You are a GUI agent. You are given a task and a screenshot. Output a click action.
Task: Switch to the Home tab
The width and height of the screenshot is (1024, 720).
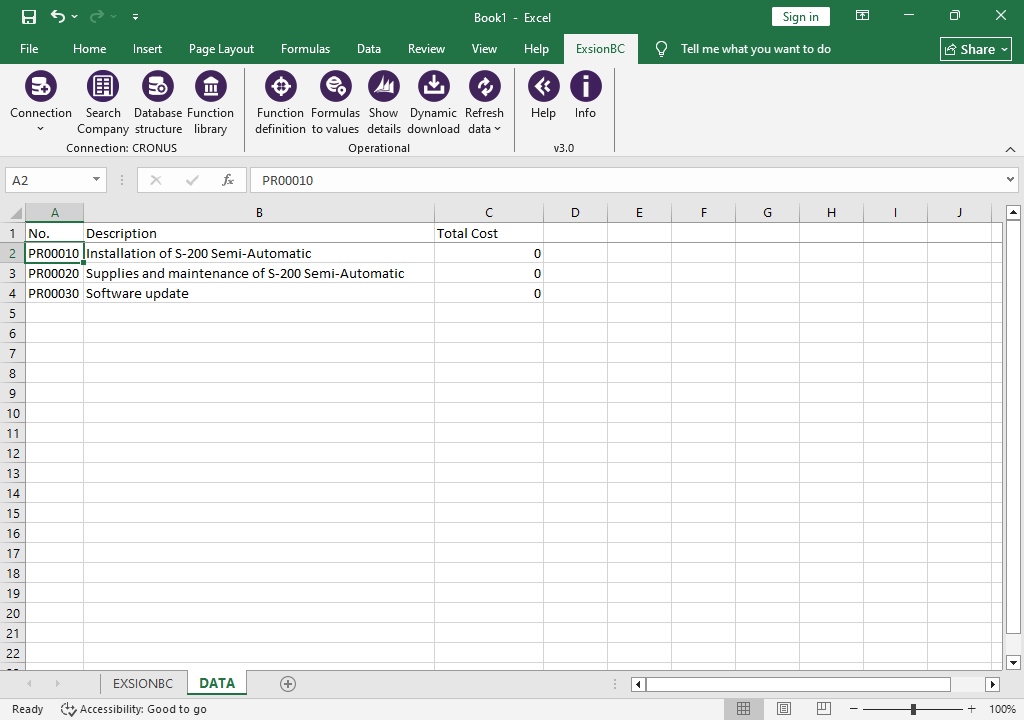(x=89, y=49)
